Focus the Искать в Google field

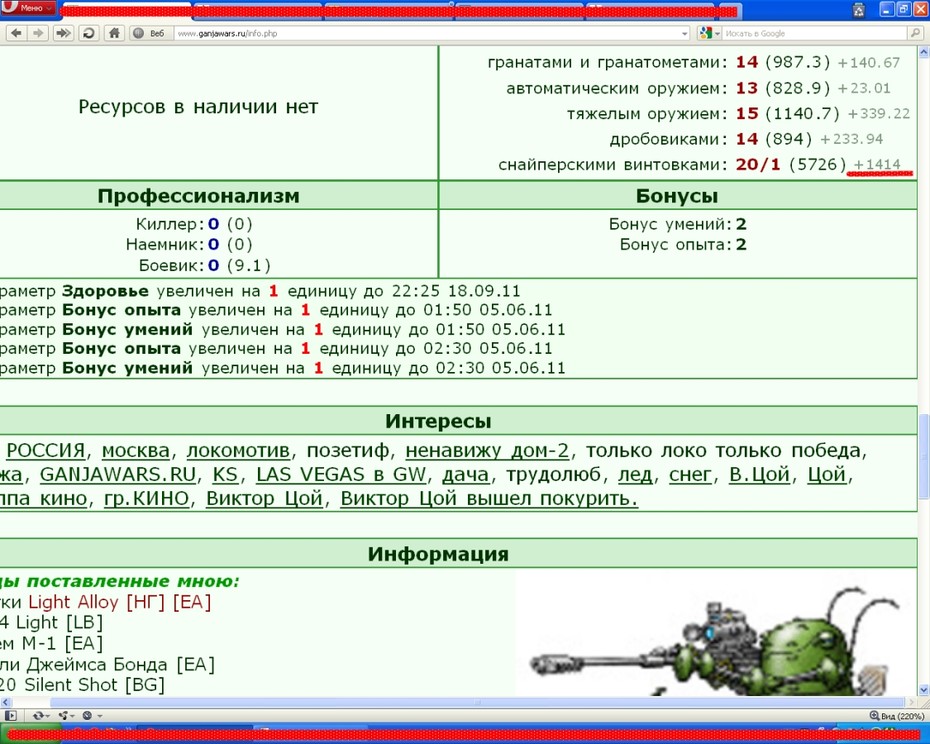816,34
